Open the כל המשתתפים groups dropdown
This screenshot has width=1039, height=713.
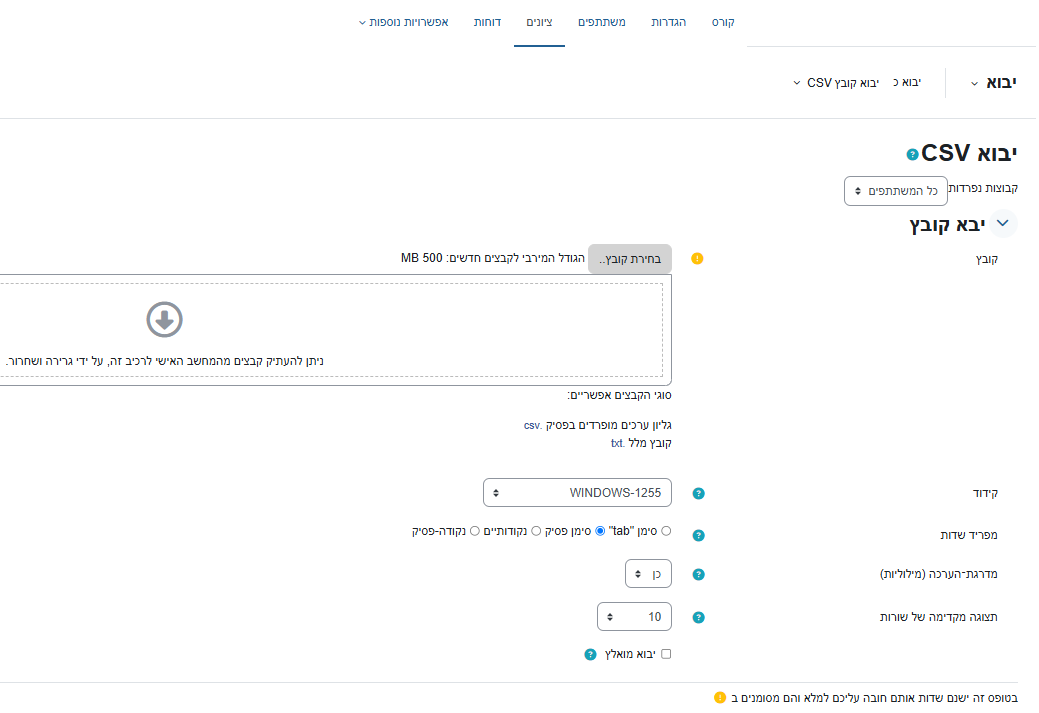(895, 190)
